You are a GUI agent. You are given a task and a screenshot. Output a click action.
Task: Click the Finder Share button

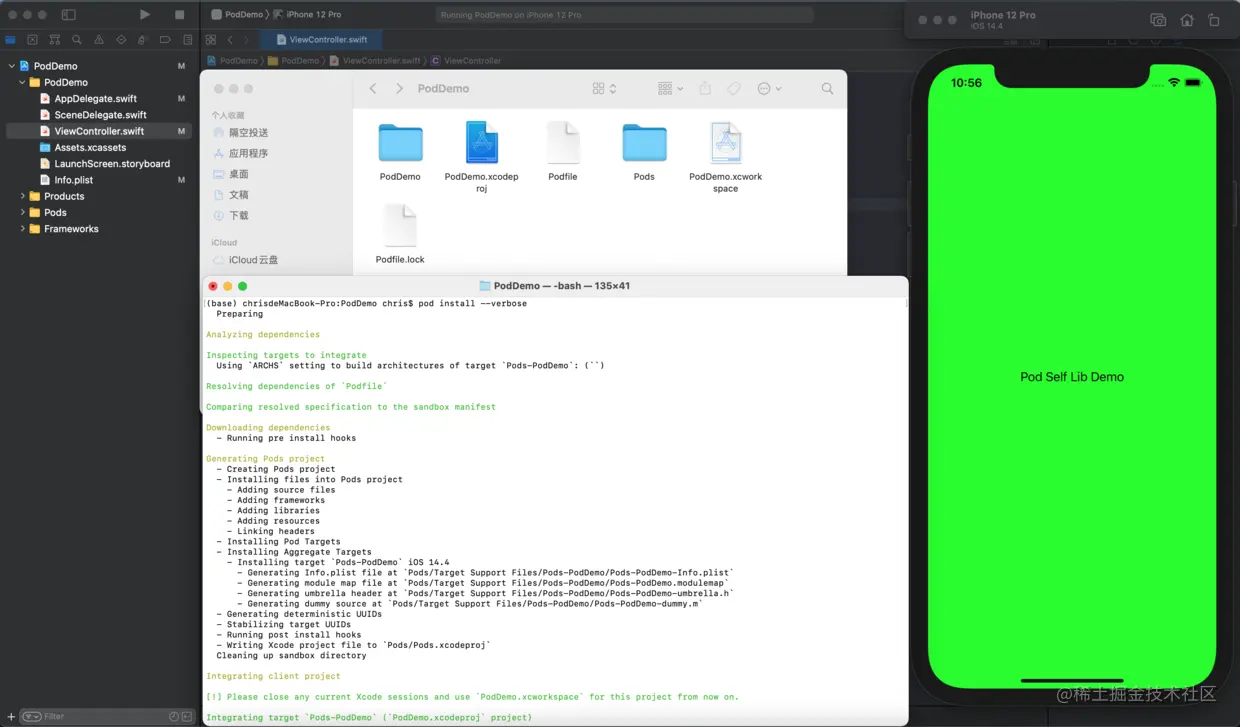(705, 89)
